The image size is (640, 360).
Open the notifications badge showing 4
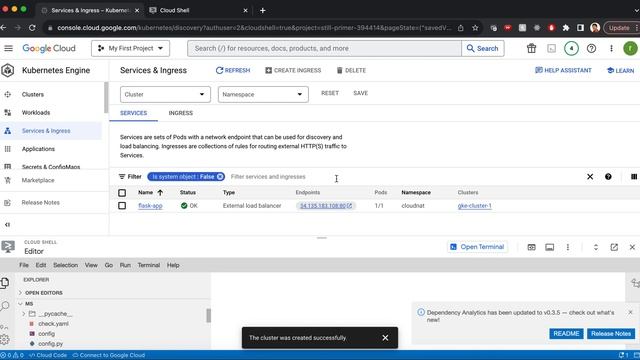(571, 49)
